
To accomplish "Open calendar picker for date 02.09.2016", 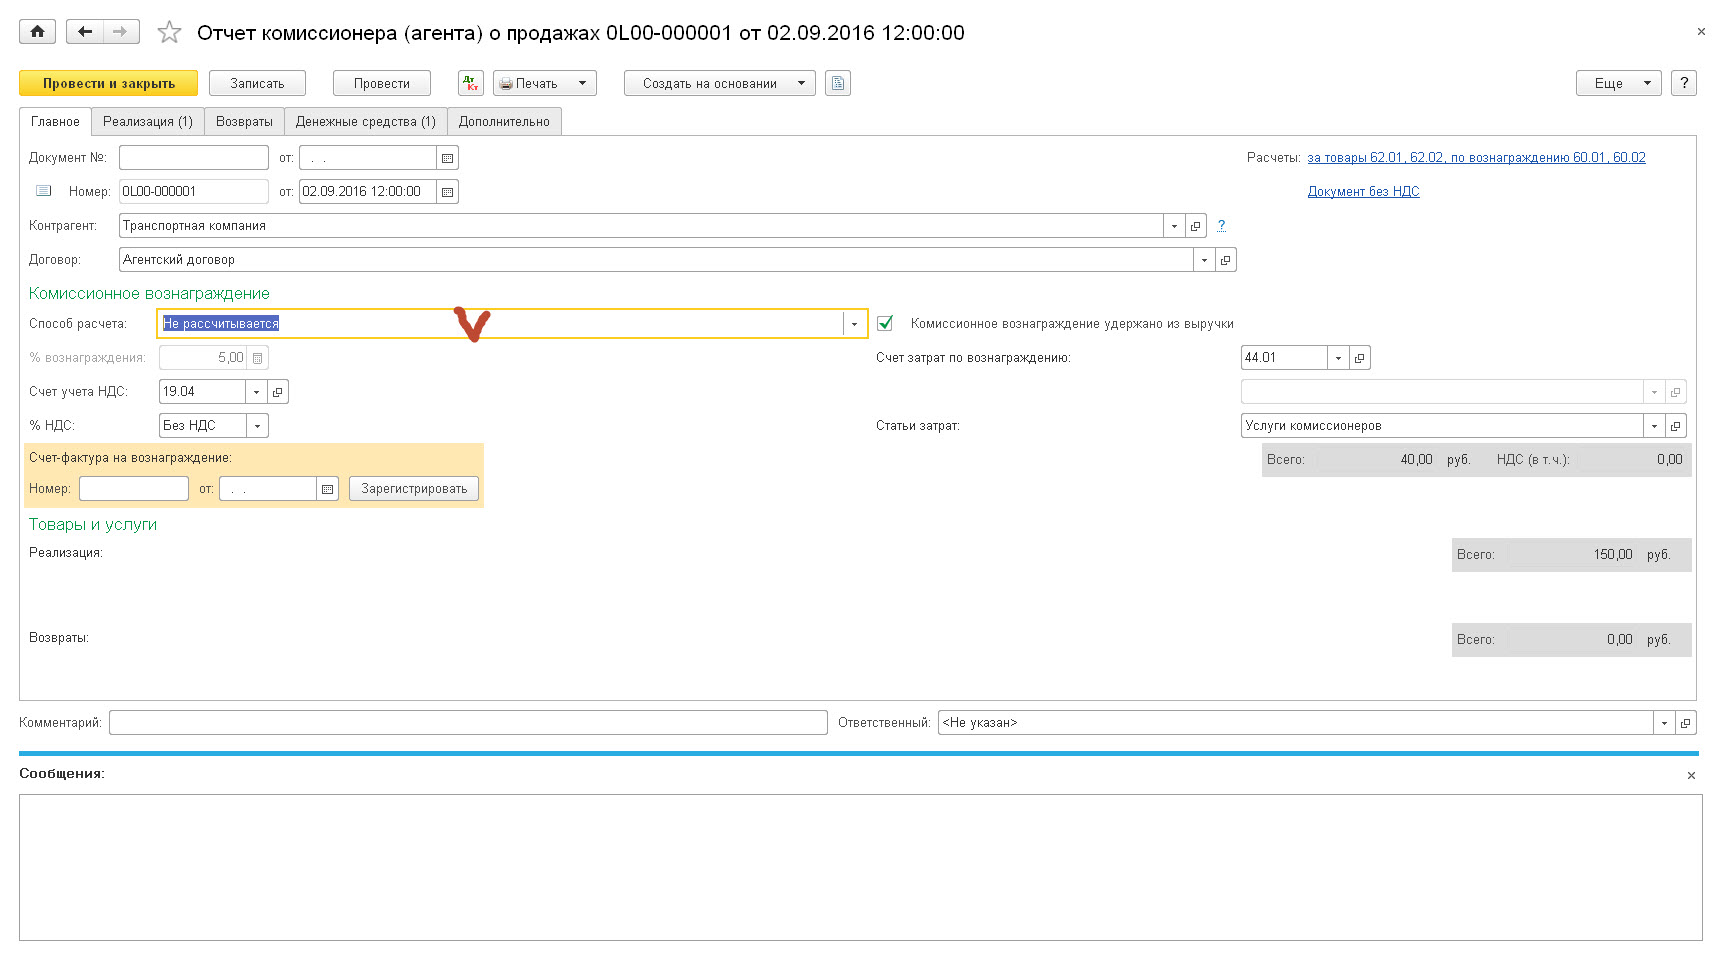I will (x=448, y=192).
